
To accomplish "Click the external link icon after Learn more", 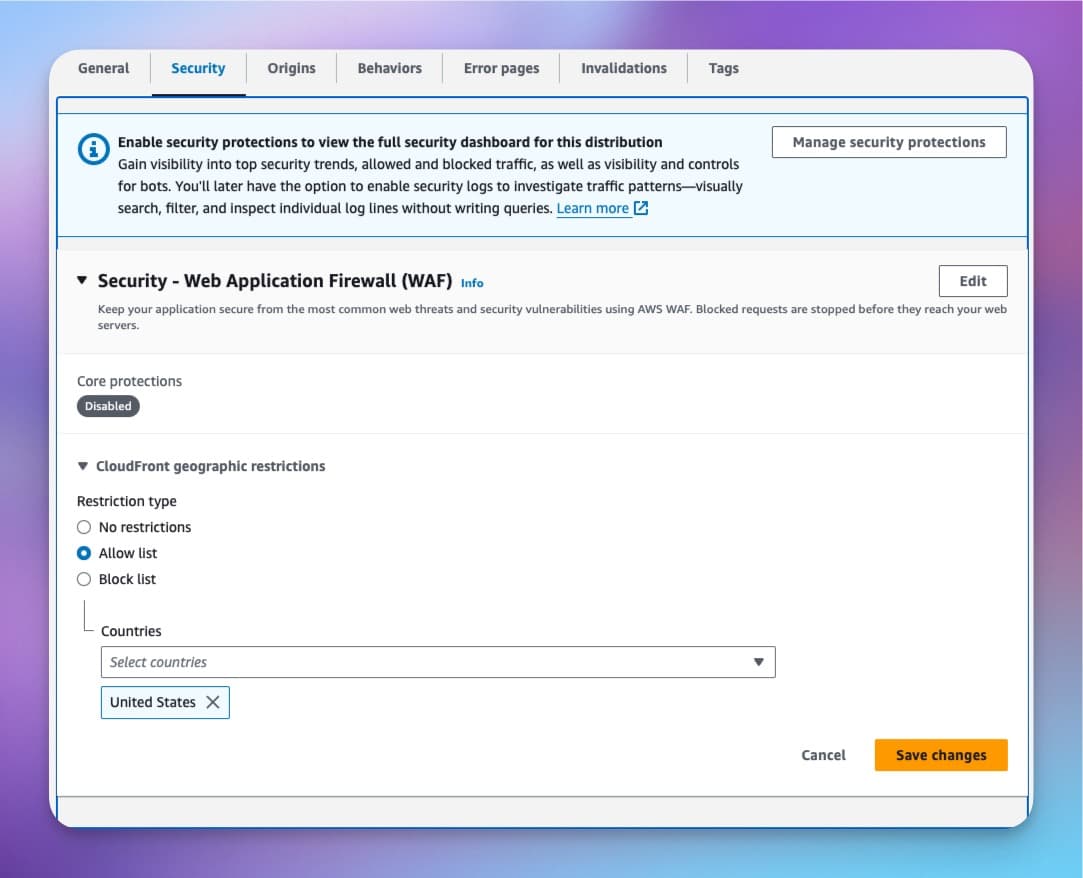I will (641, 208).
